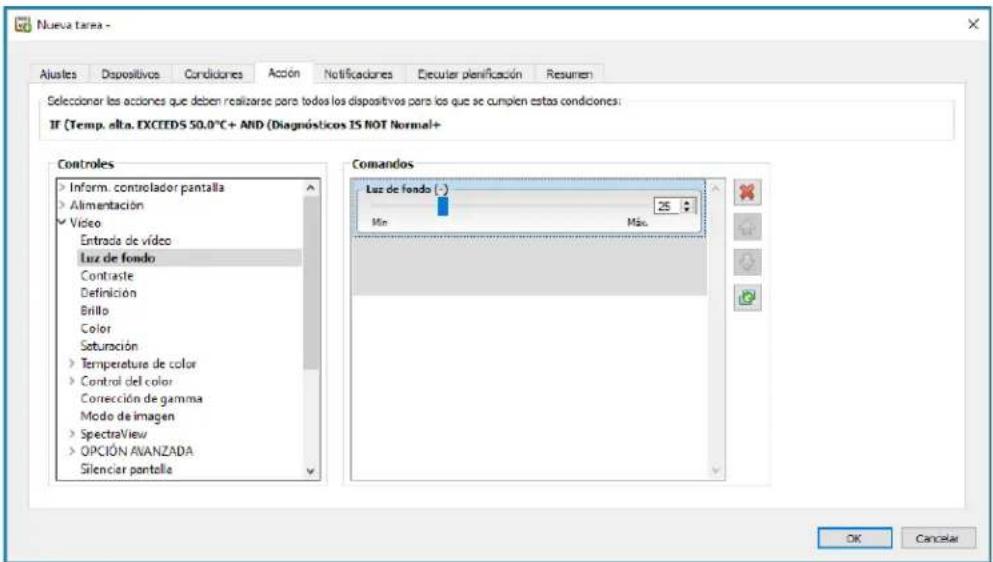Collapse the Vídeo tree node
993x562 pixels.
point(62,223)
